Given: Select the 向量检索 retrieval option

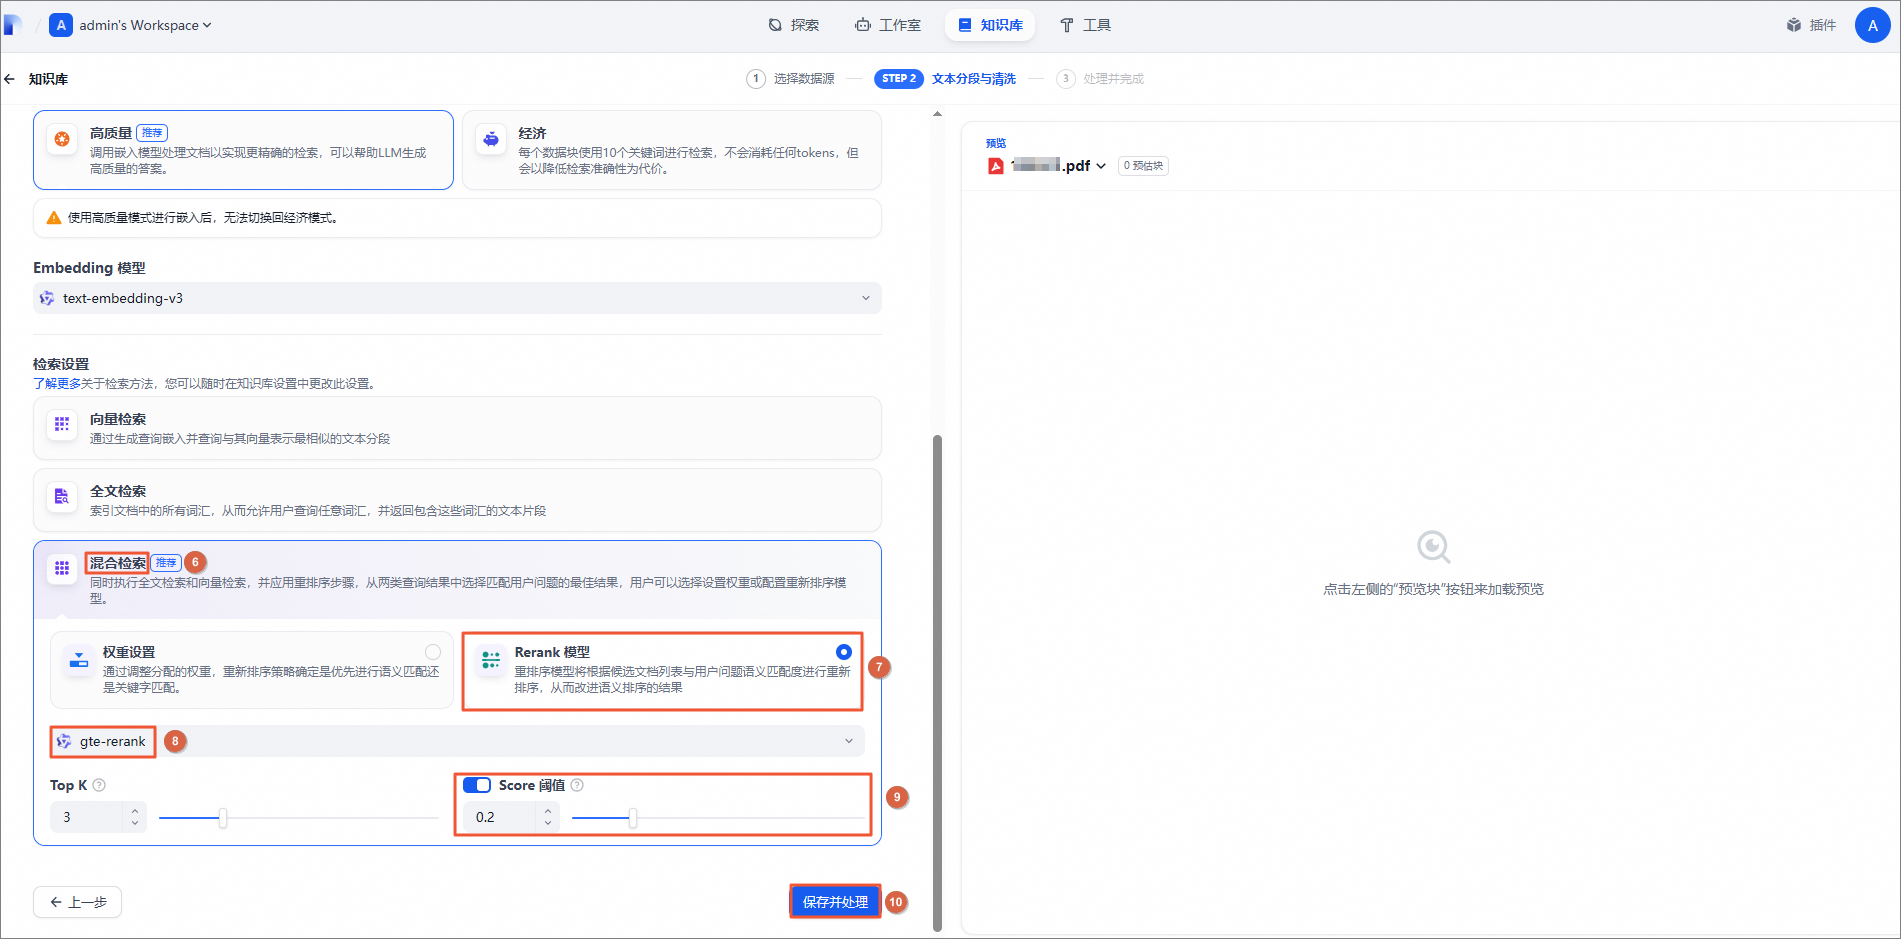Looking at the screenshot, I should click(x=457, y=428).
